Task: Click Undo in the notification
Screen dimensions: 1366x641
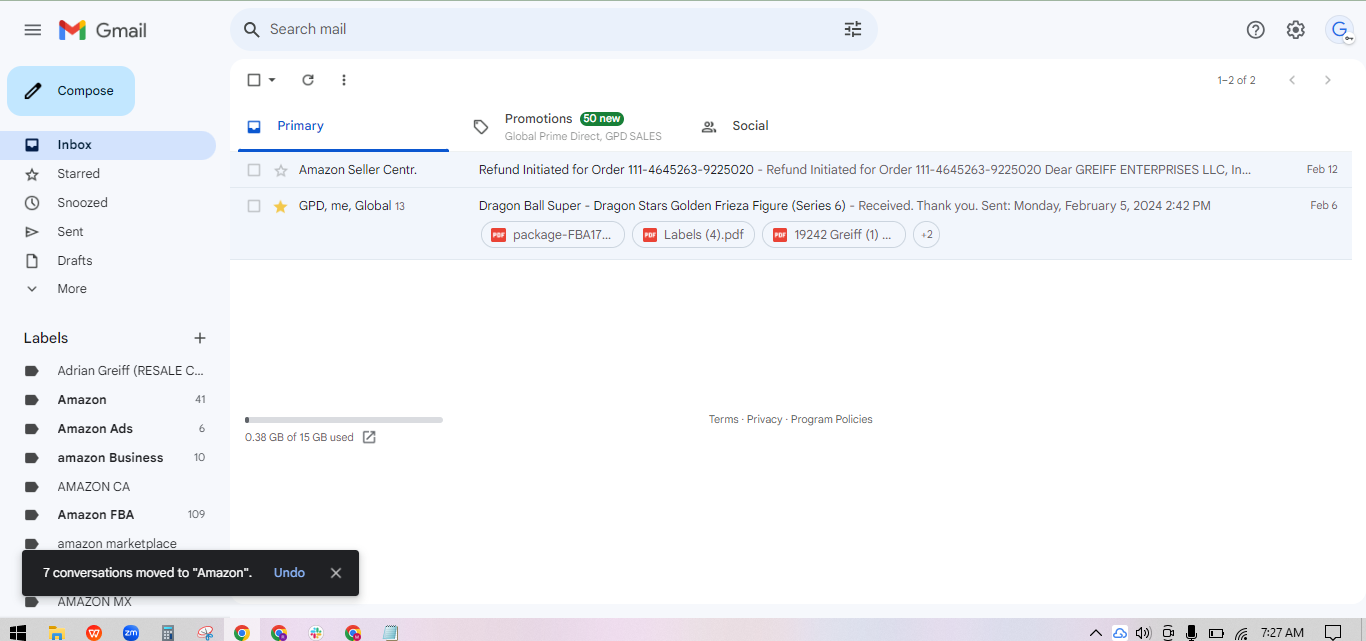Action: (289, 573)
